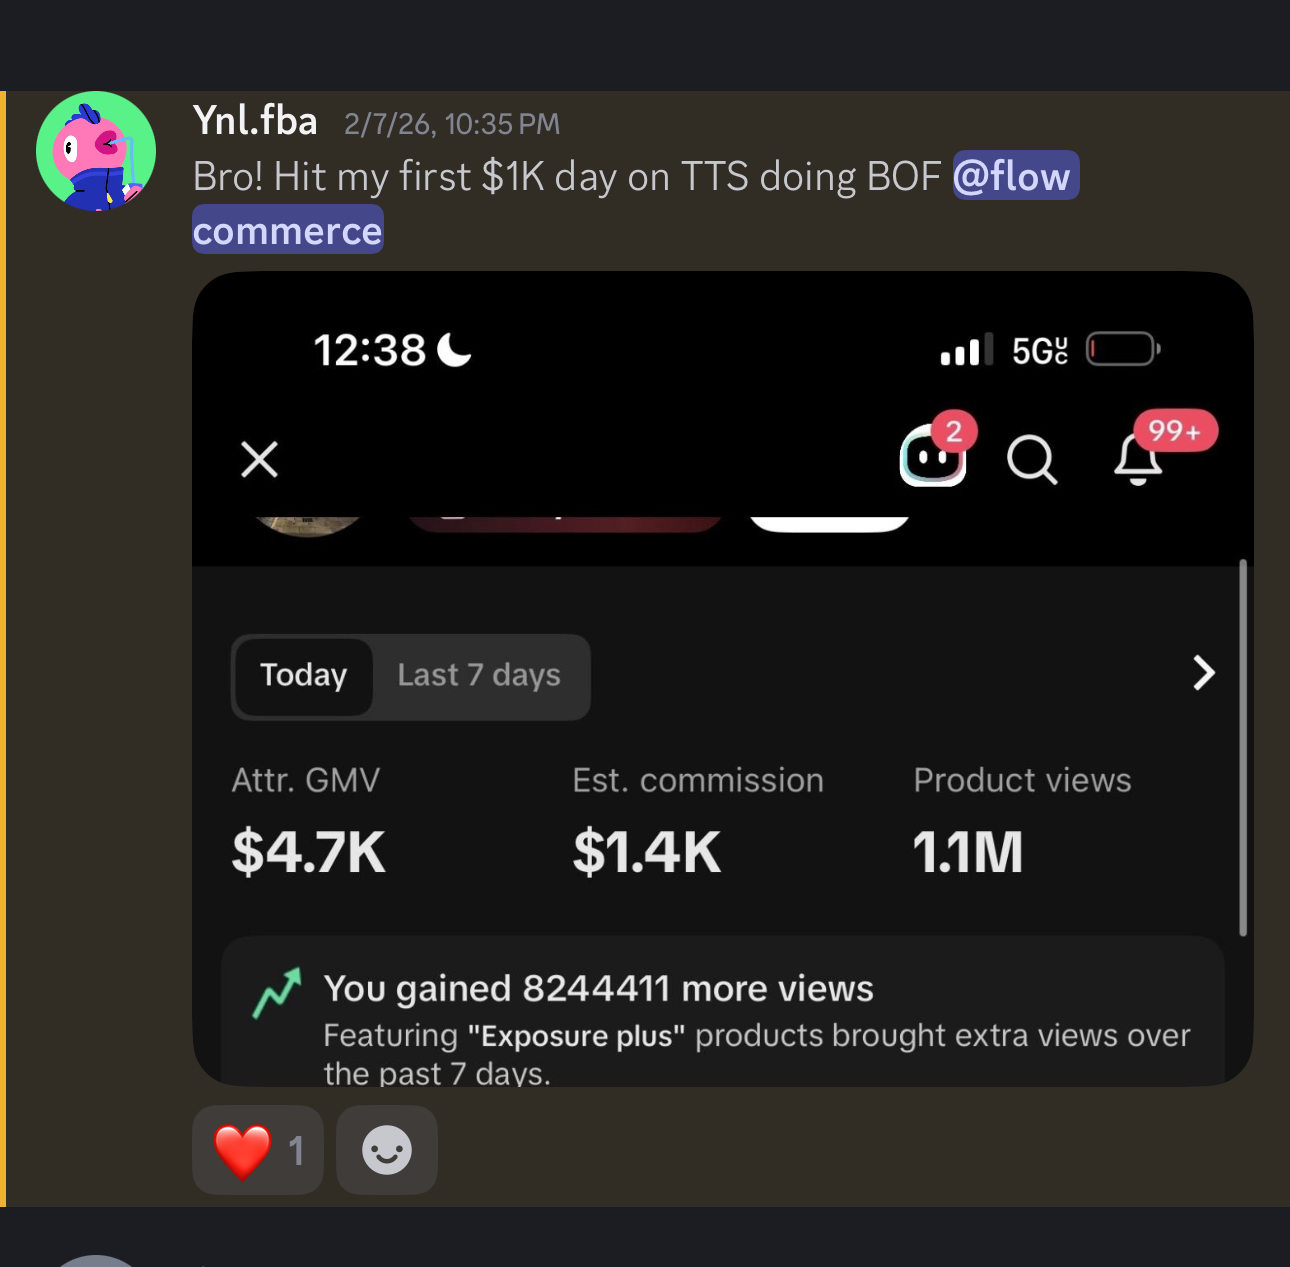Click the green trending-up arrow icon

tap(277, 993)
